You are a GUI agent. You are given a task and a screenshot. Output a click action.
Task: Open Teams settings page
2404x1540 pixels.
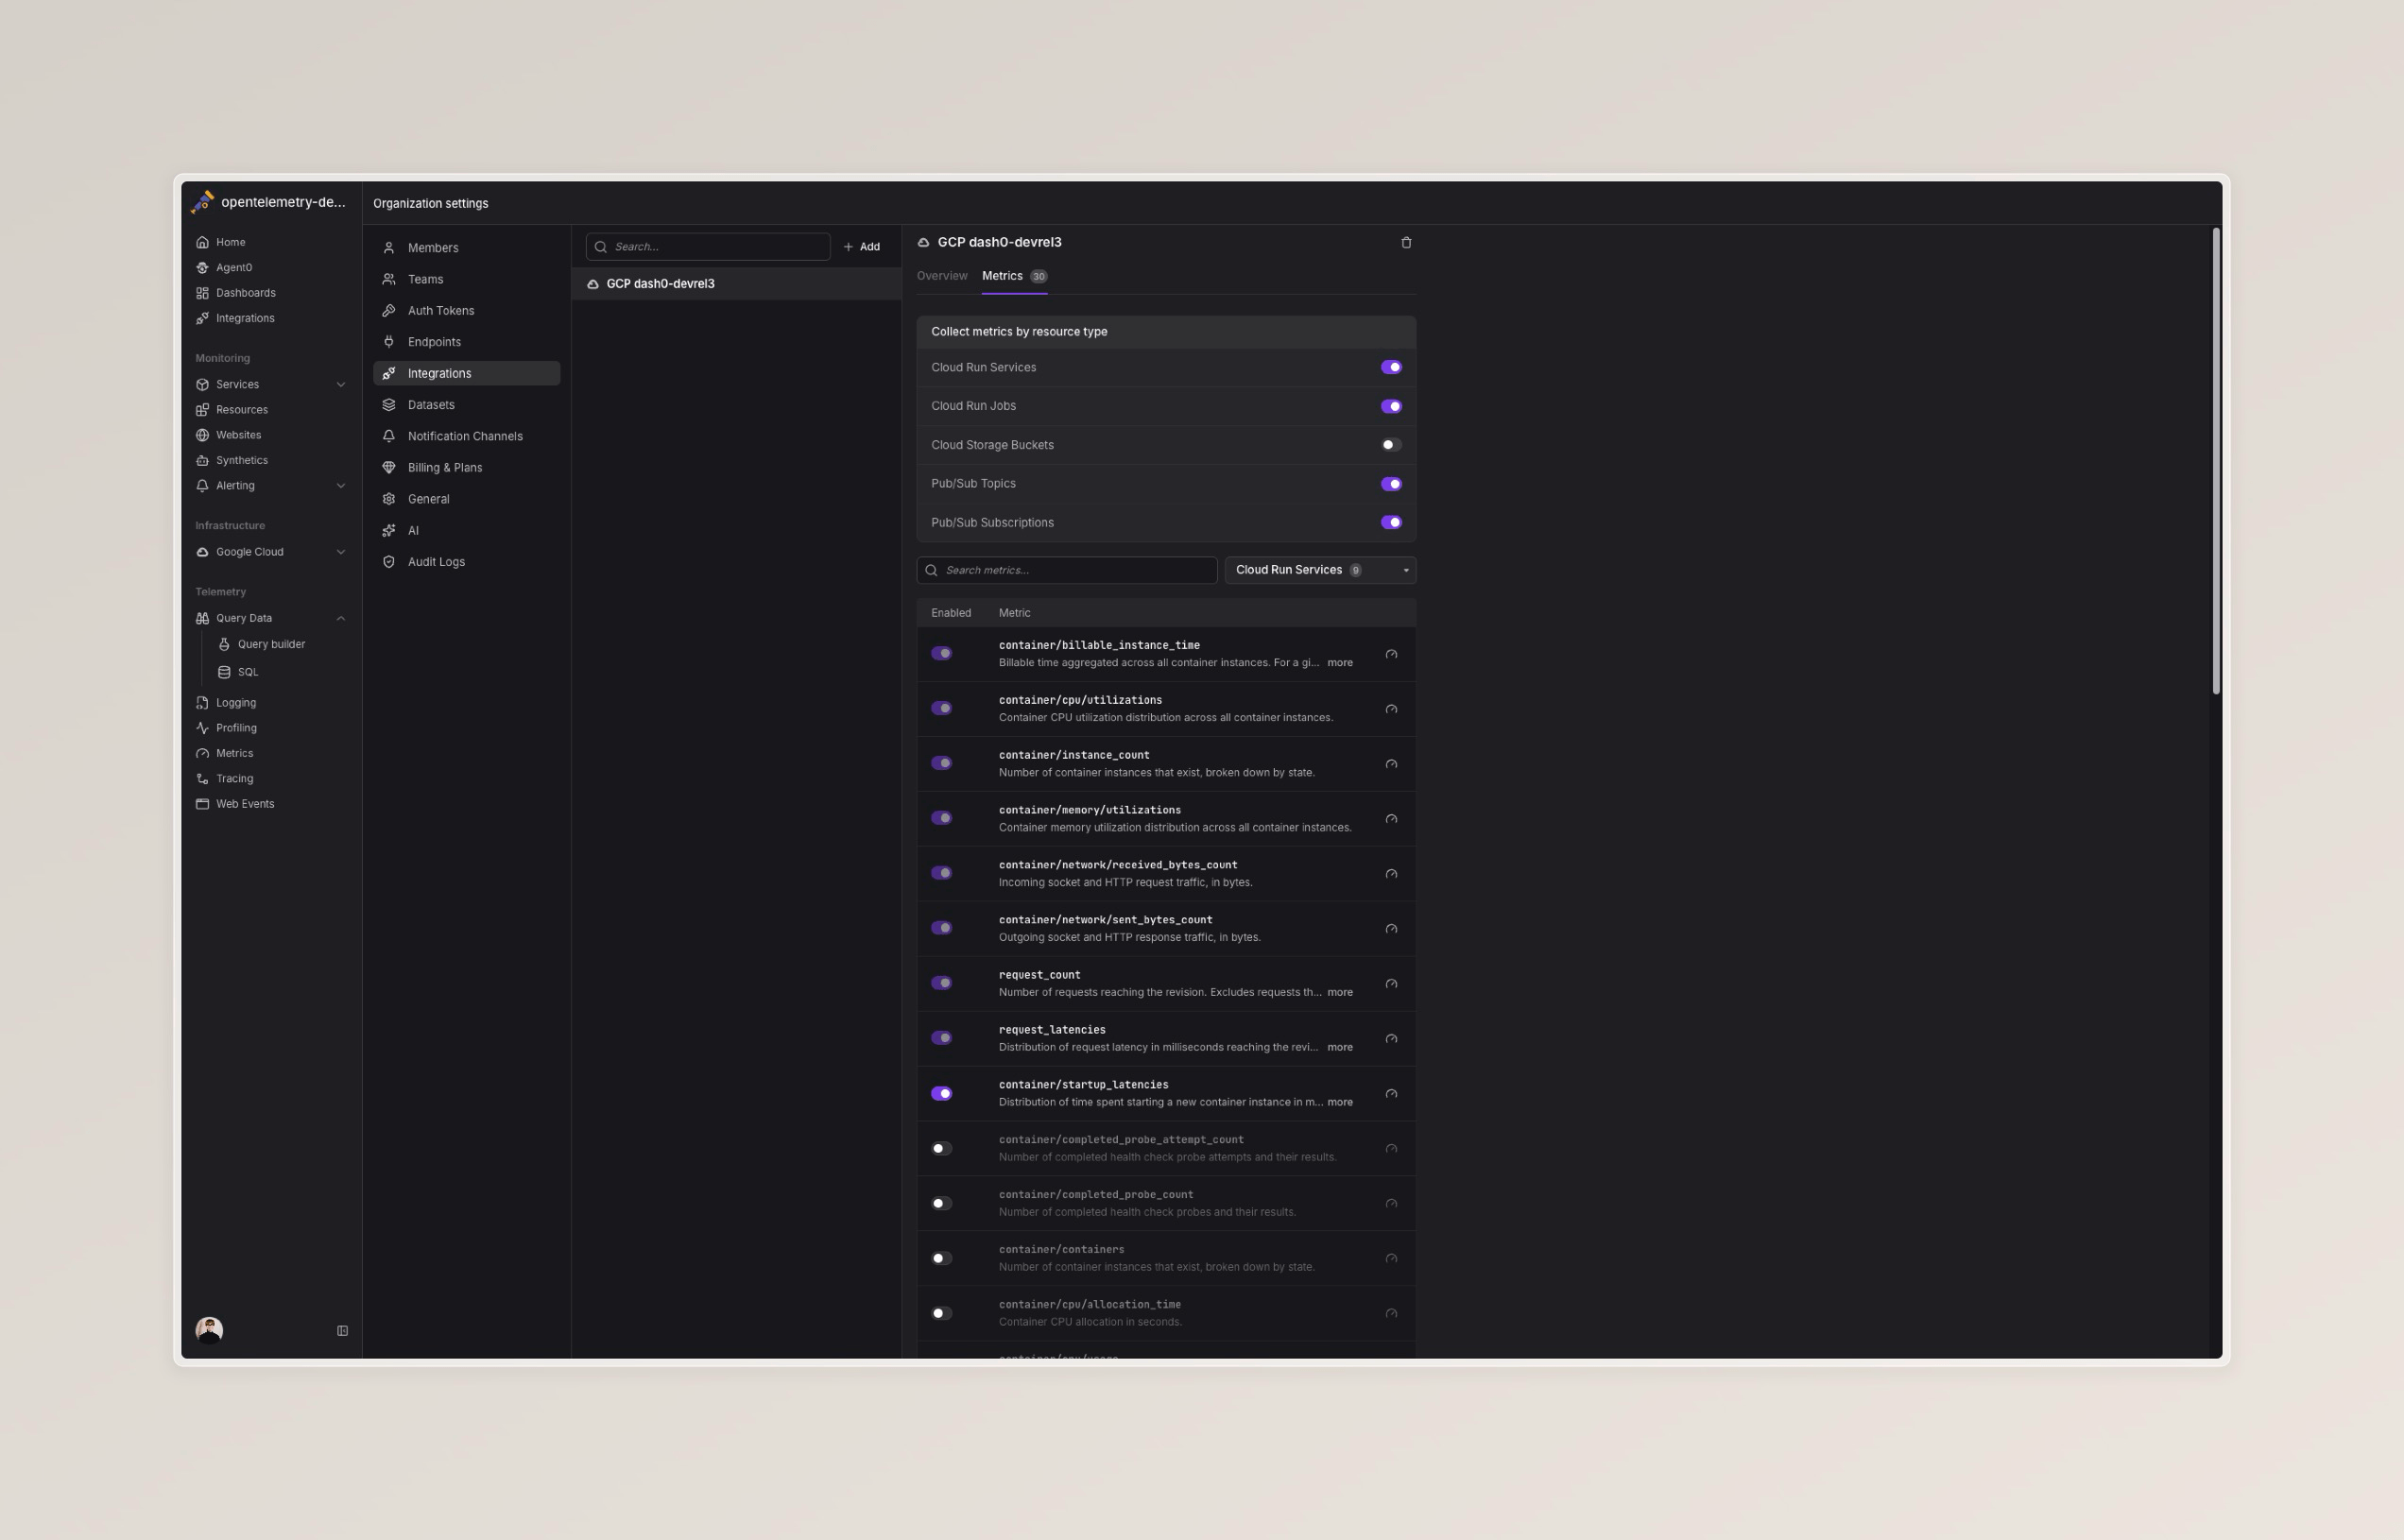(x=466, y=279)
